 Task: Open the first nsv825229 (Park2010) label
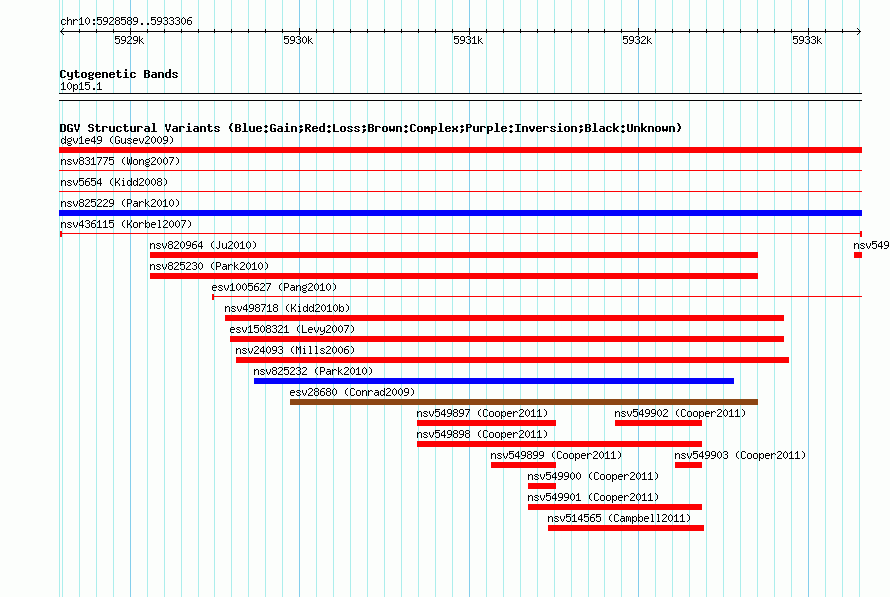click(120, 203)
